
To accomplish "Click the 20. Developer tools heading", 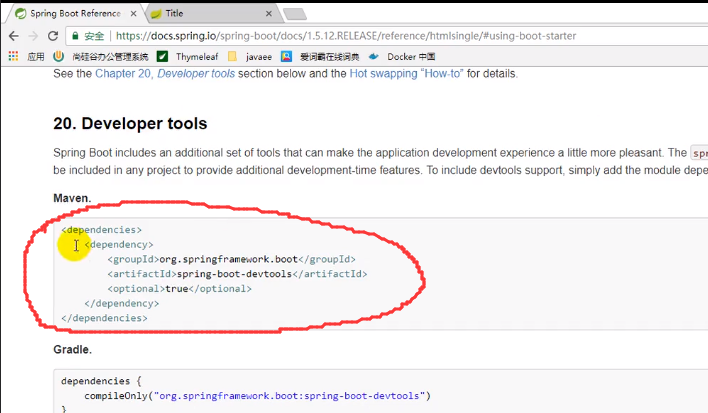I will click(130, 123).
